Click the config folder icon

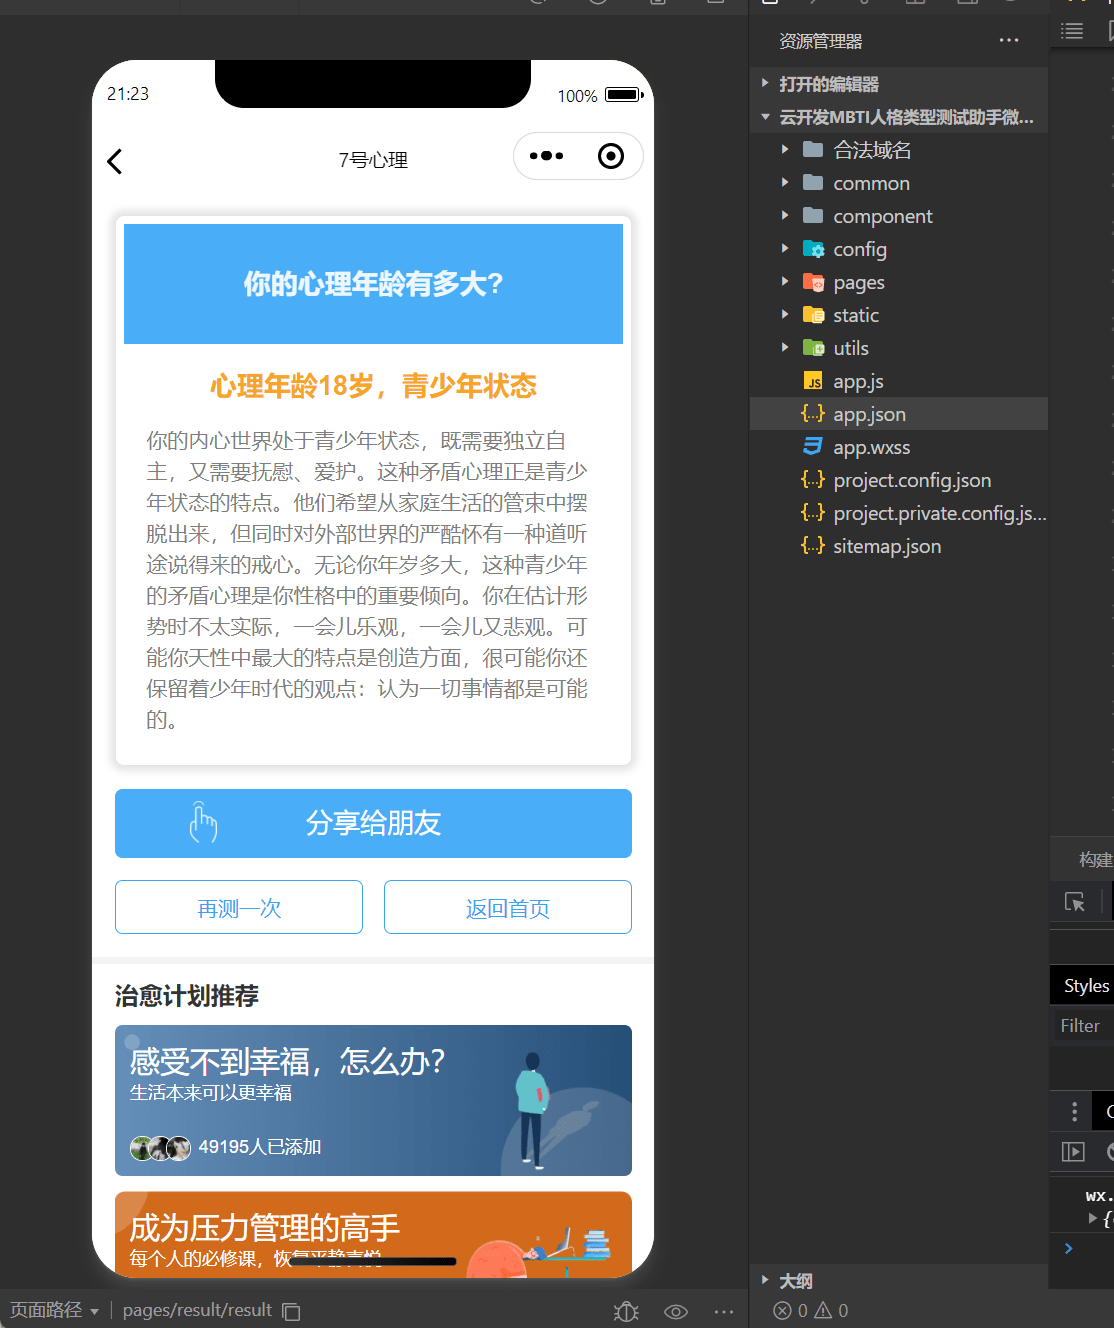(813, 249)
